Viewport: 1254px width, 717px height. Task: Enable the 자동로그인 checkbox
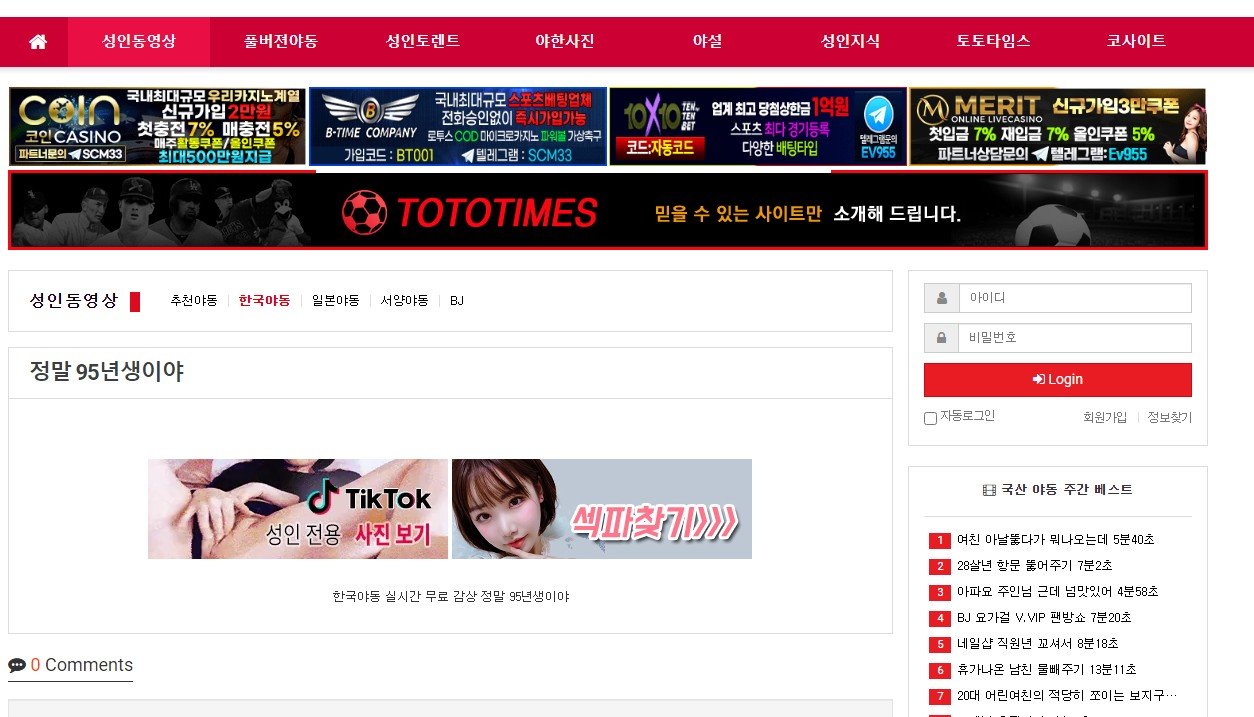[x=930, y=418]
